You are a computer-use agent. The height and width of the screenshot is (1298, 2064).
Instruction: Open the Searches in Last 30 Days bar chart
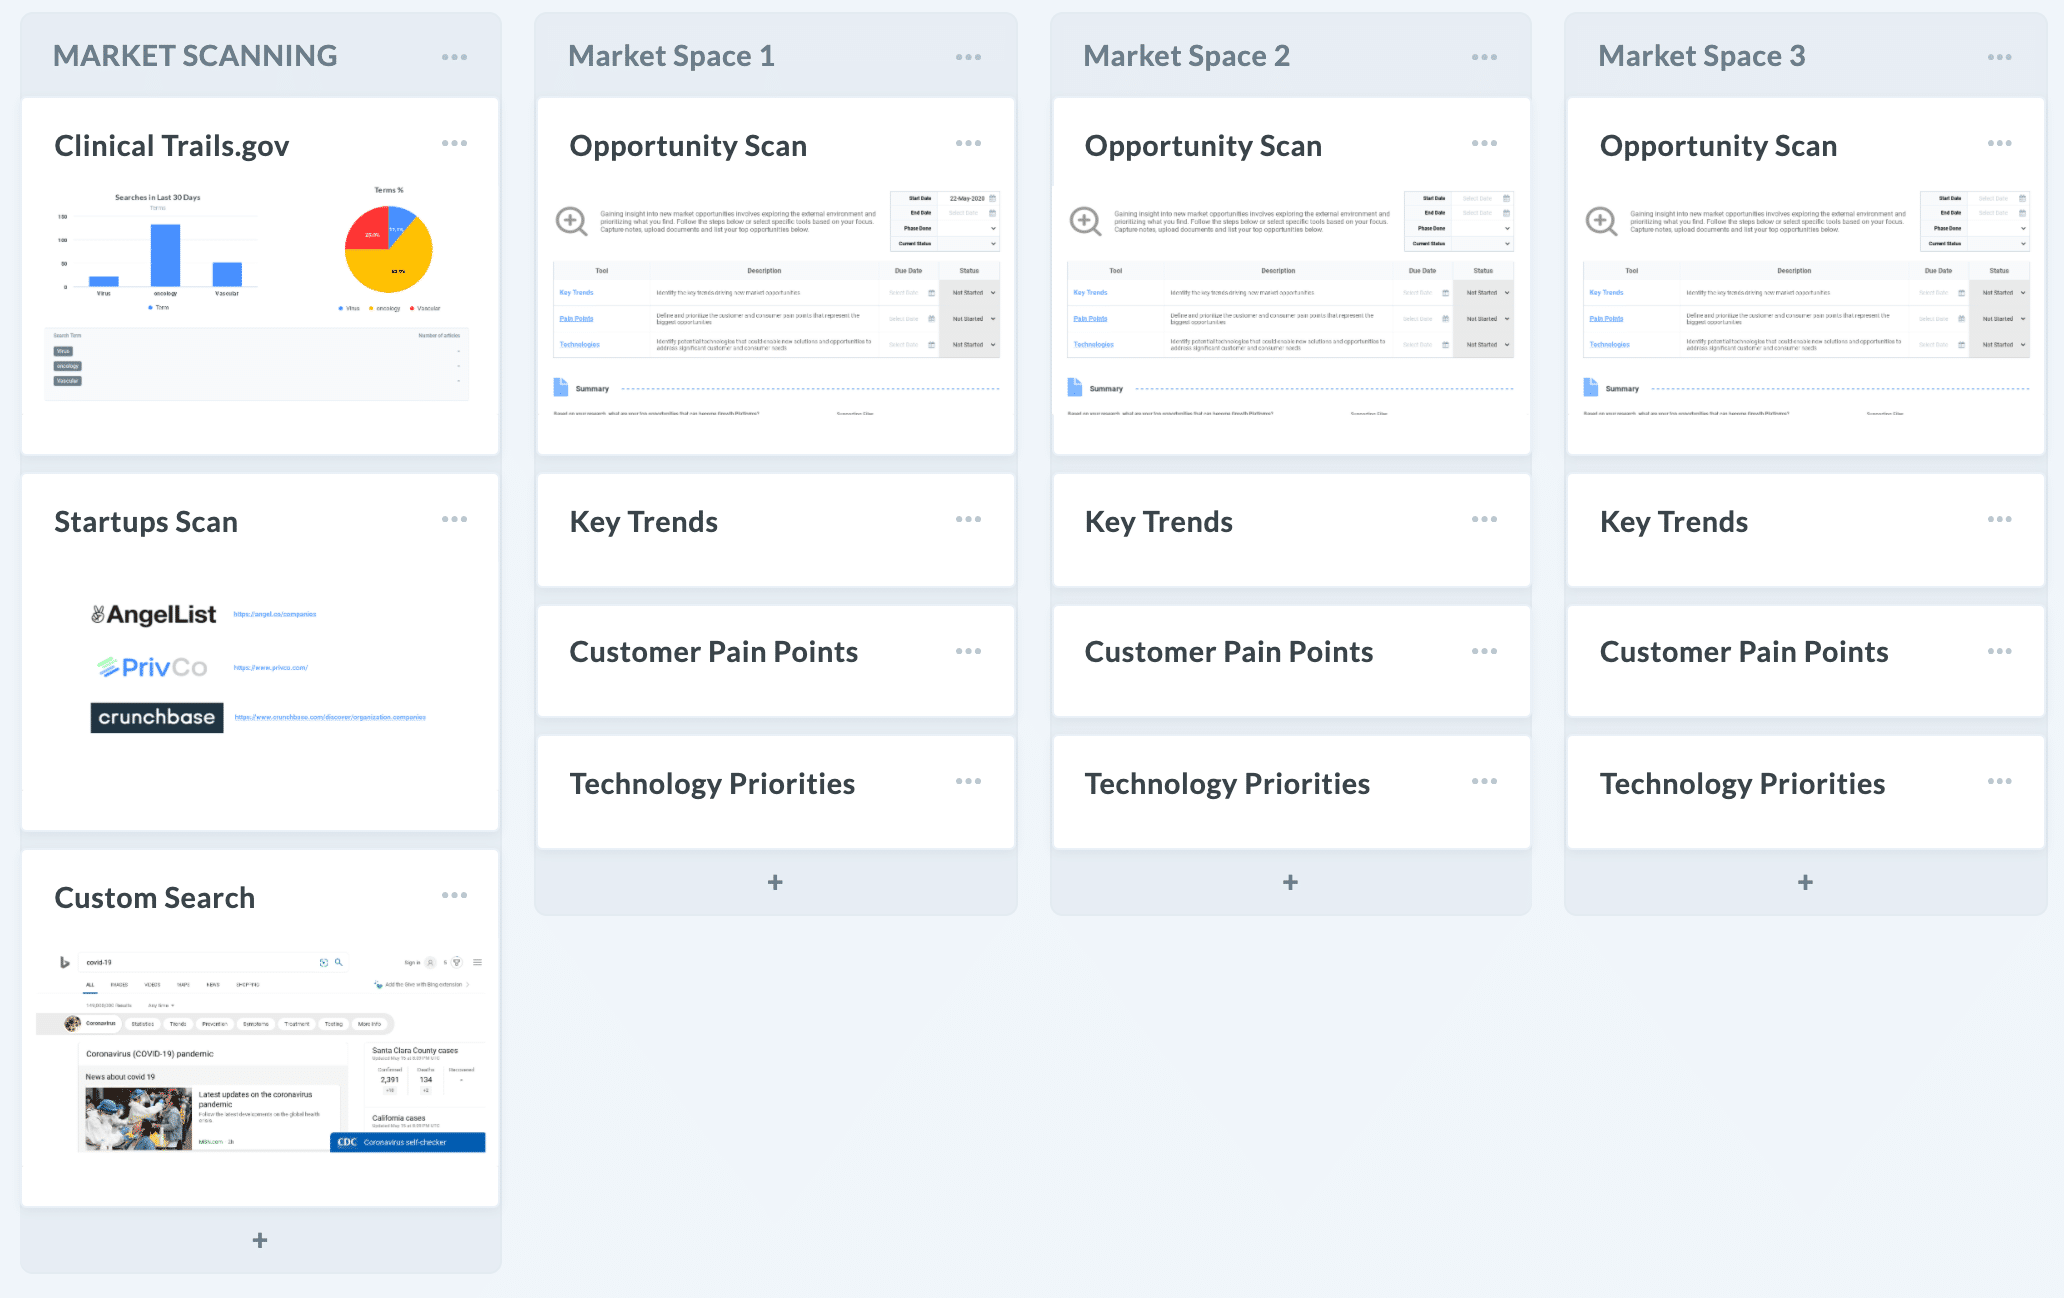coord(158,252)
